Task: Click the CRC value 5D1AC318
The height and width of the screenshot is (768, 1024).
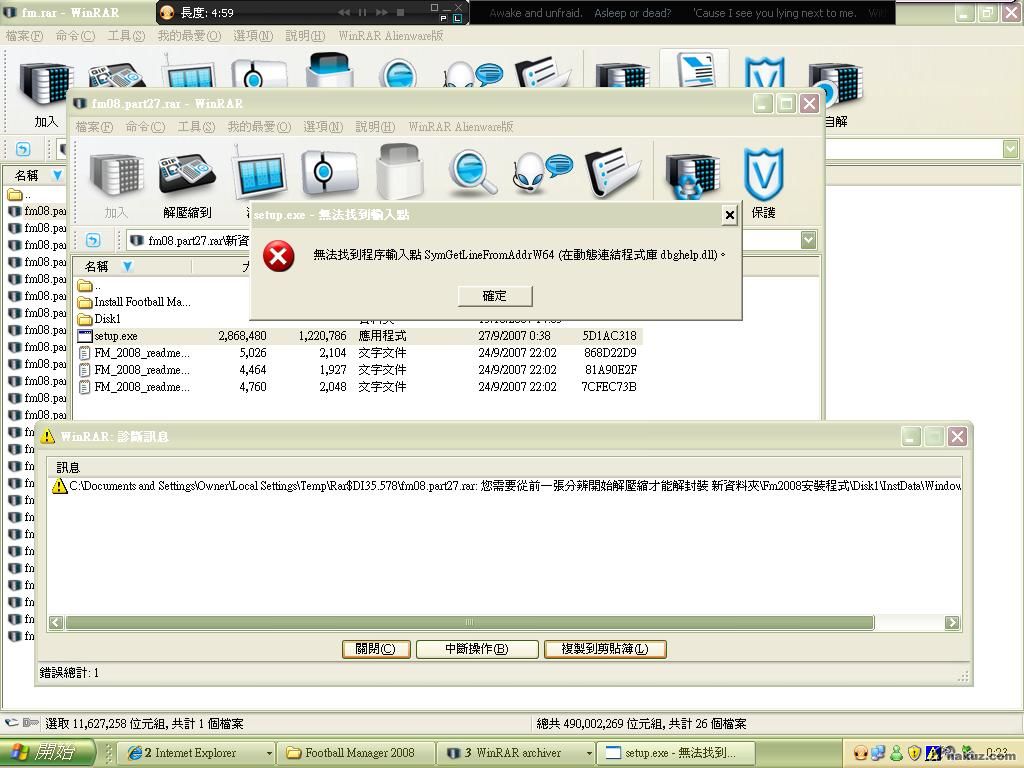Action: (x=609, y=336)
